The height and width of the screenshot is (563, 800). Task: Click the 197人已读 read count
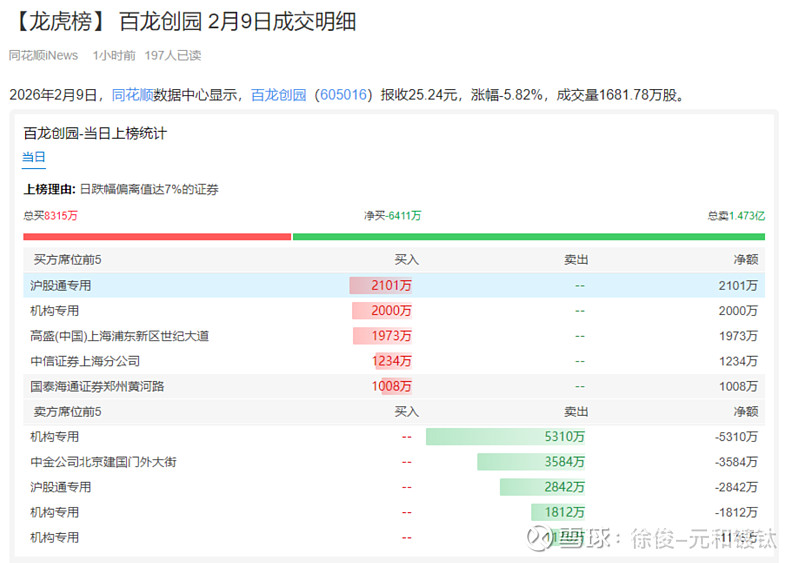click(173, 55)
